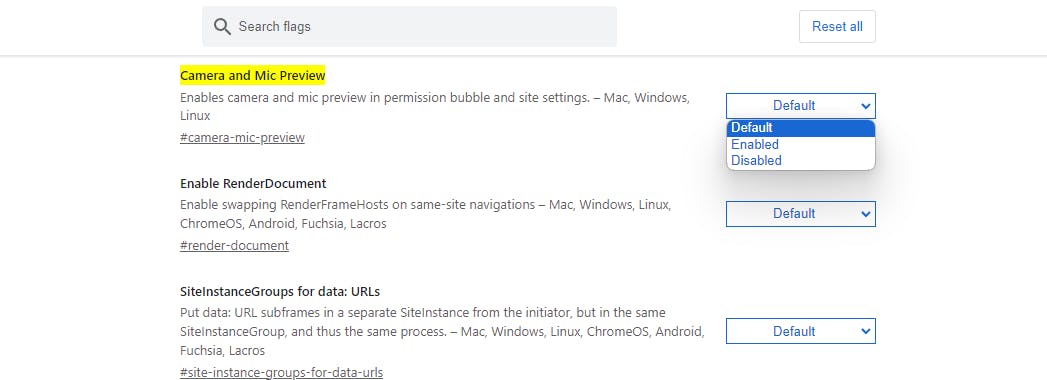This screenshot has width=1047, height=380.
Task: Open the Enable RenderDocument Default dropdown
Action: tap(801, 214)
